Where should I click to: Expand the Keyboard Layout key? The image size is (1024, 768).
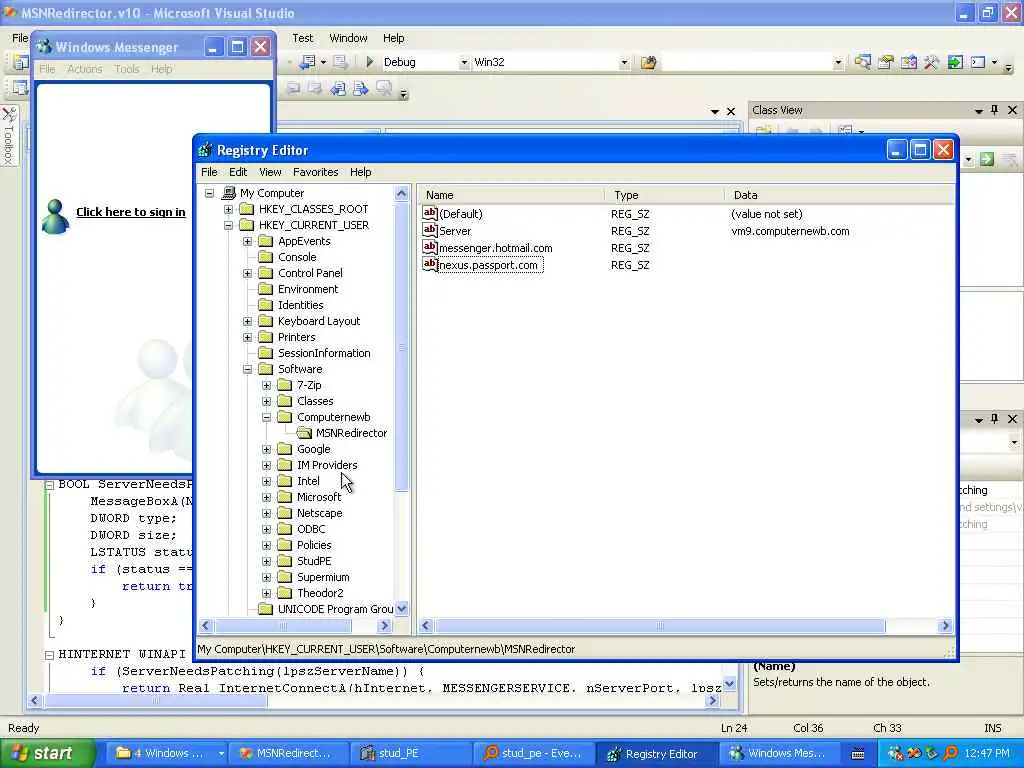(248, 321)
